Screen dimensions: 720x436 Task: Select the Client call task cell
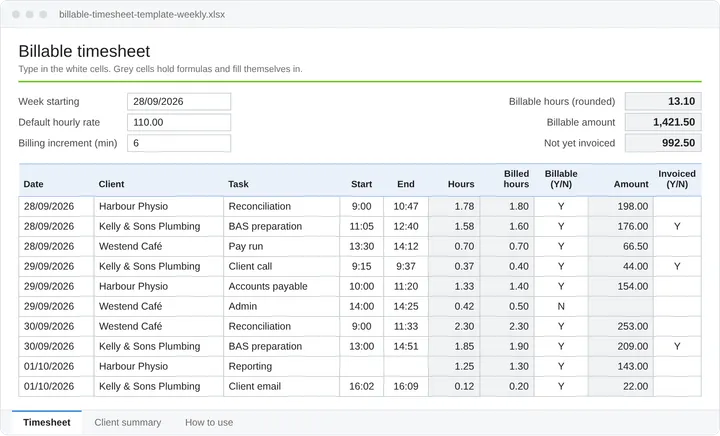click(281, 266)
